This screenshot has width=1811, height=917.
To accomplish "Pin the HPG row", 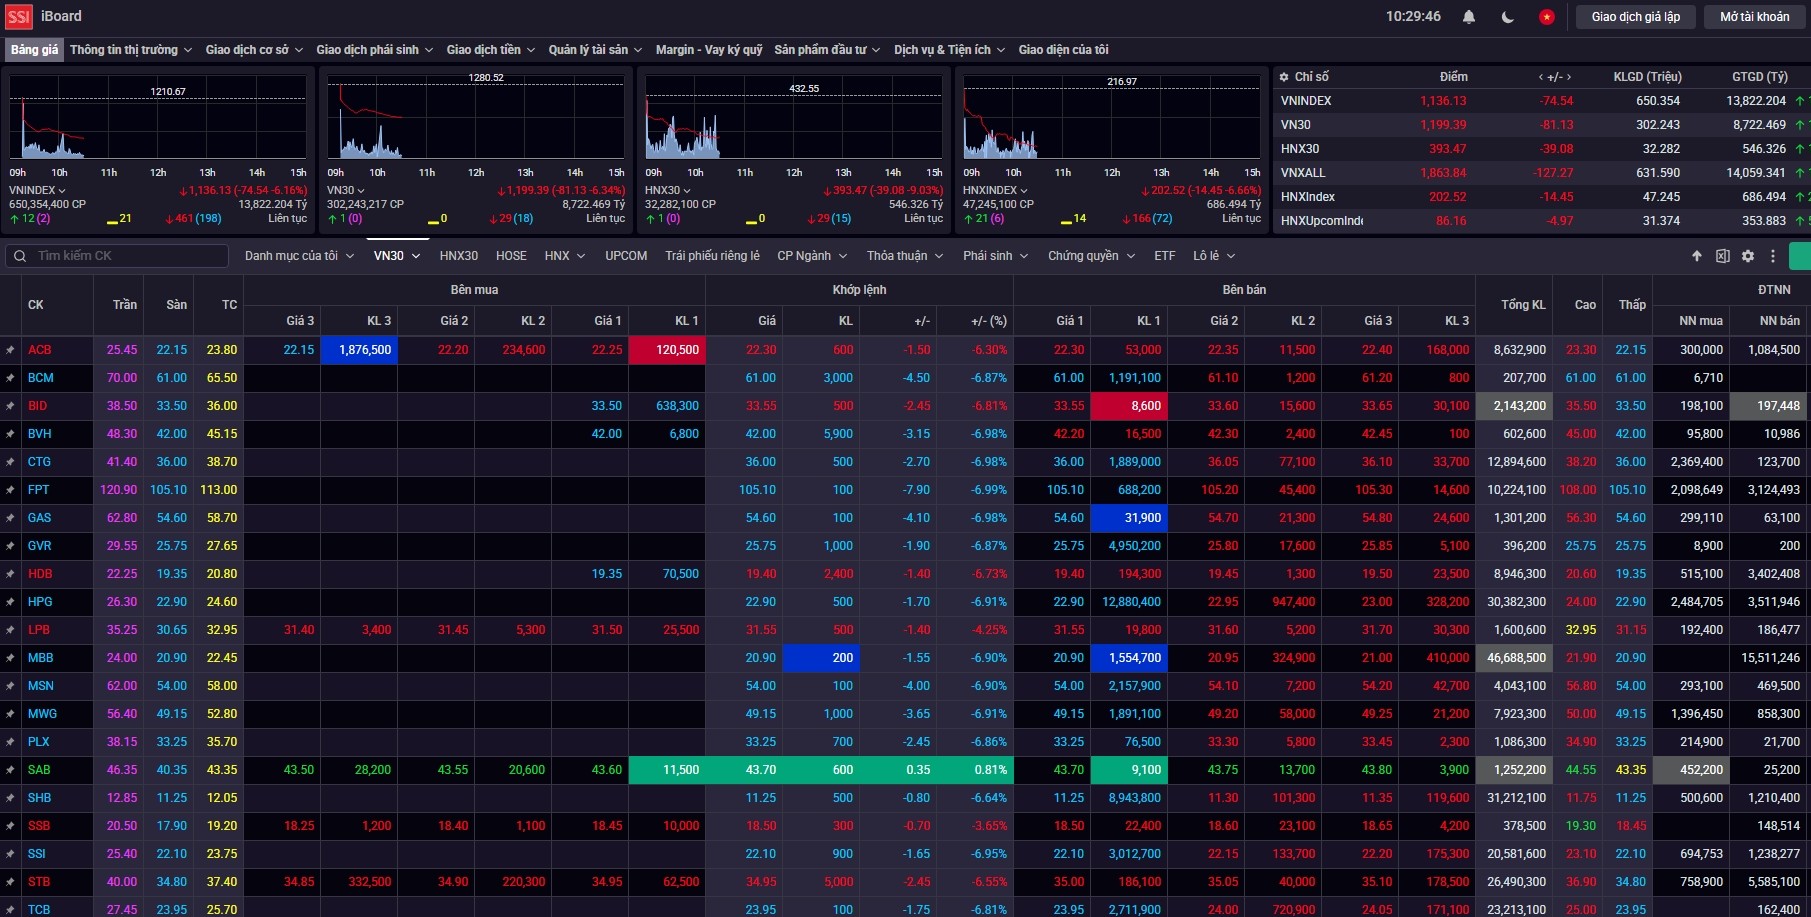I will pyautogui.click(x=10, y=602).
